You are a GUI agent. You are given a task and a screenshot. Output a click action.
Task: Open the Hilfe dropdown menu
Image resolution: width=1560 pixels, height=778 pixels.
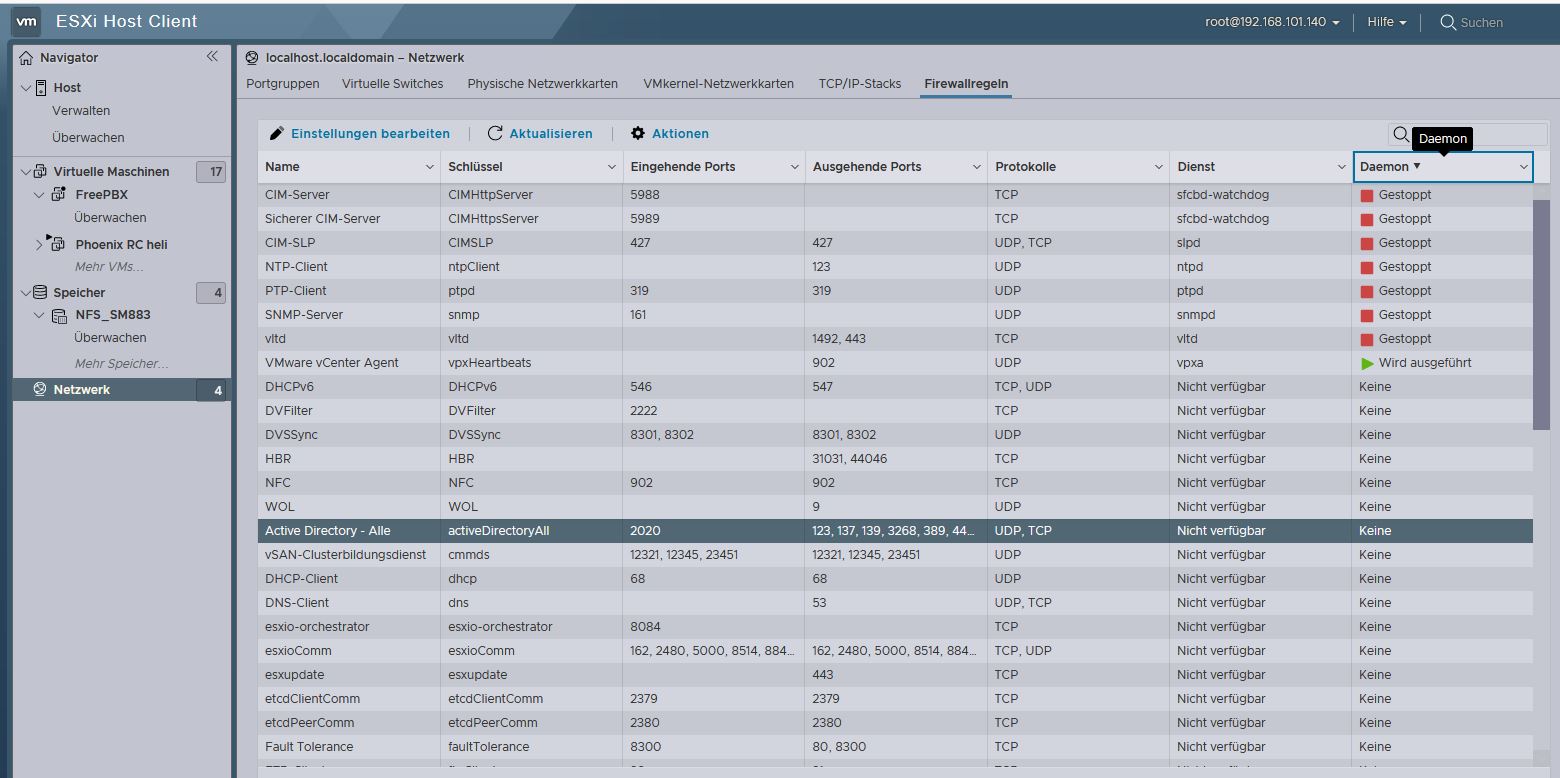click(1386, 22)
